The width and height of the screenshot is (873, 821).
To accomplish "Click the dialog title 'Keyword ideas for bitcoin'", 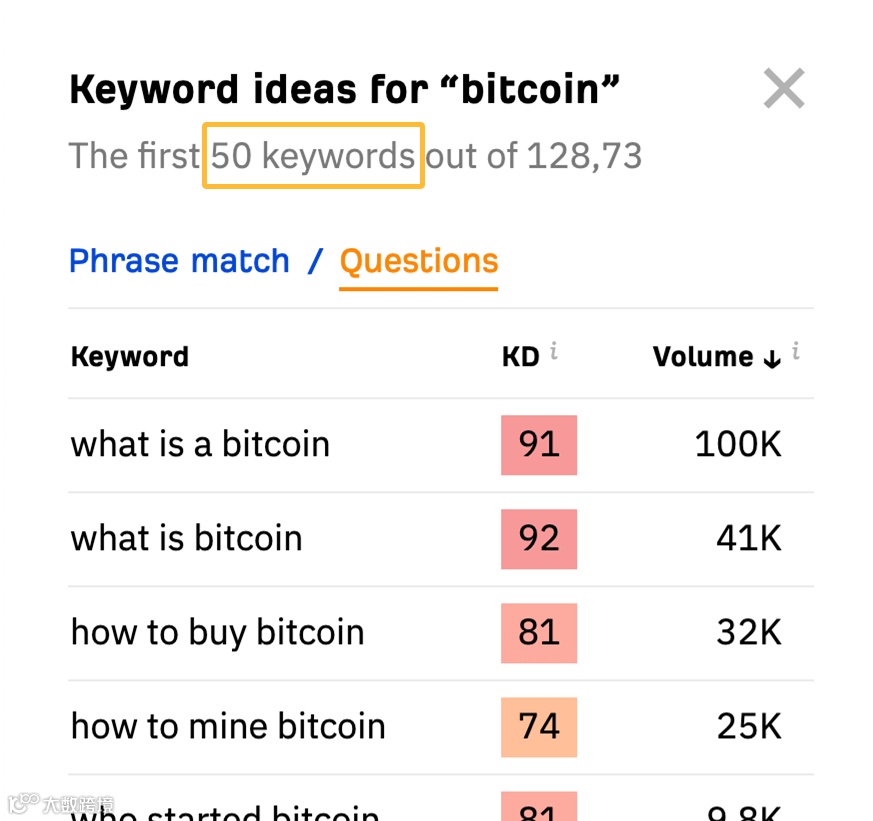I will (x=344, y=89).
